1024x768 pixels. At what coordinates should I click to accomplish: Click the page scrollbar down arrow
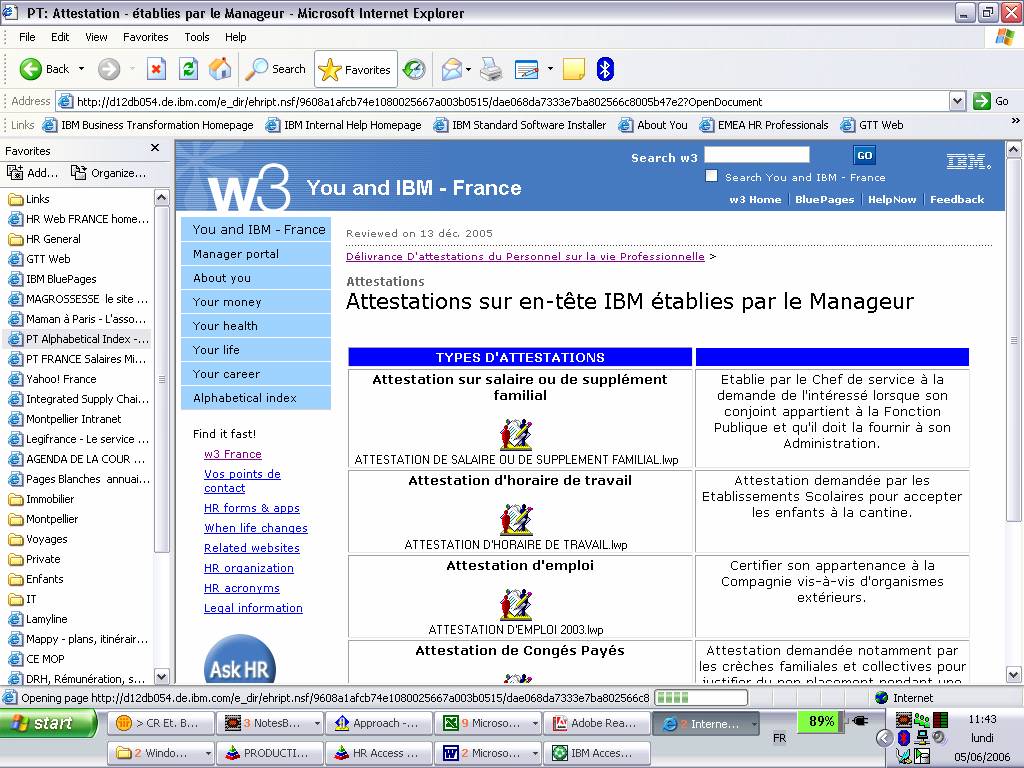click(x=1013, y=675)
